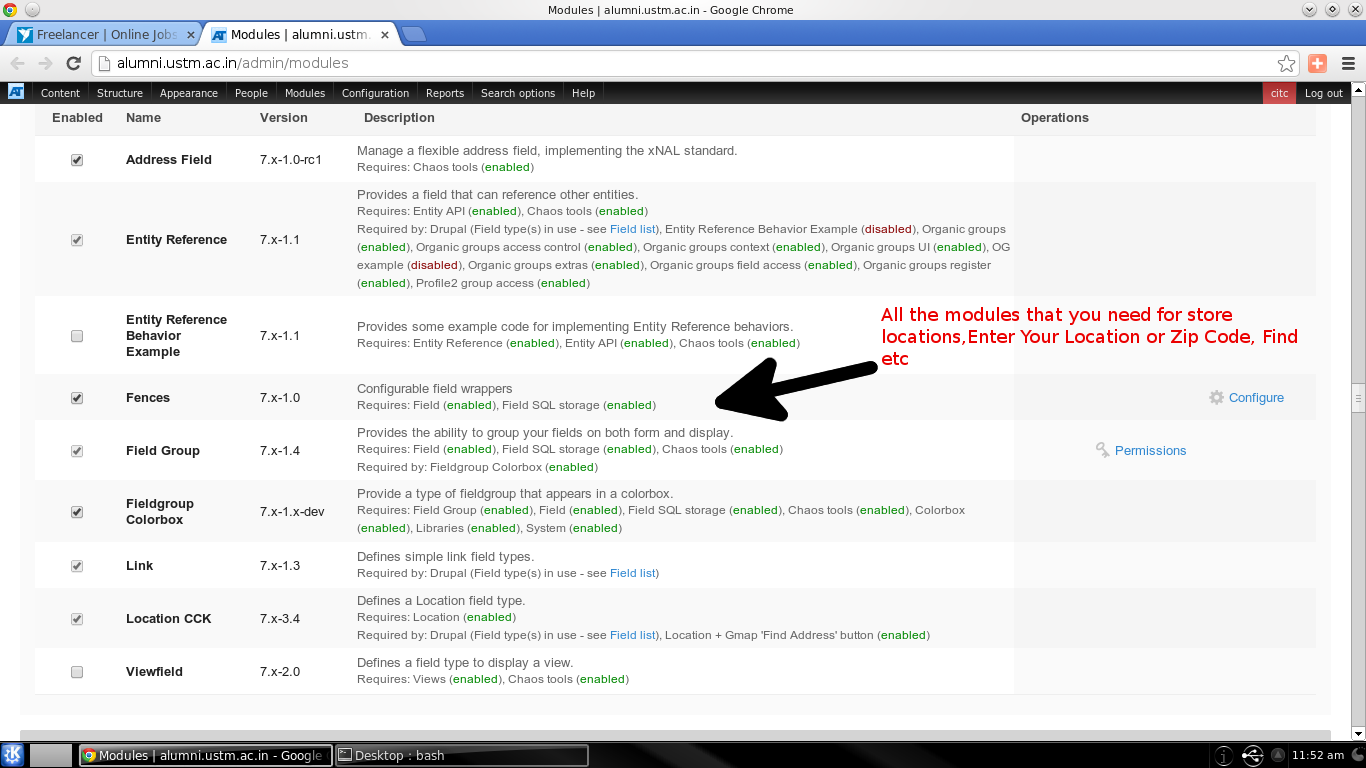Open the KDE application launcher

(13, 755)
